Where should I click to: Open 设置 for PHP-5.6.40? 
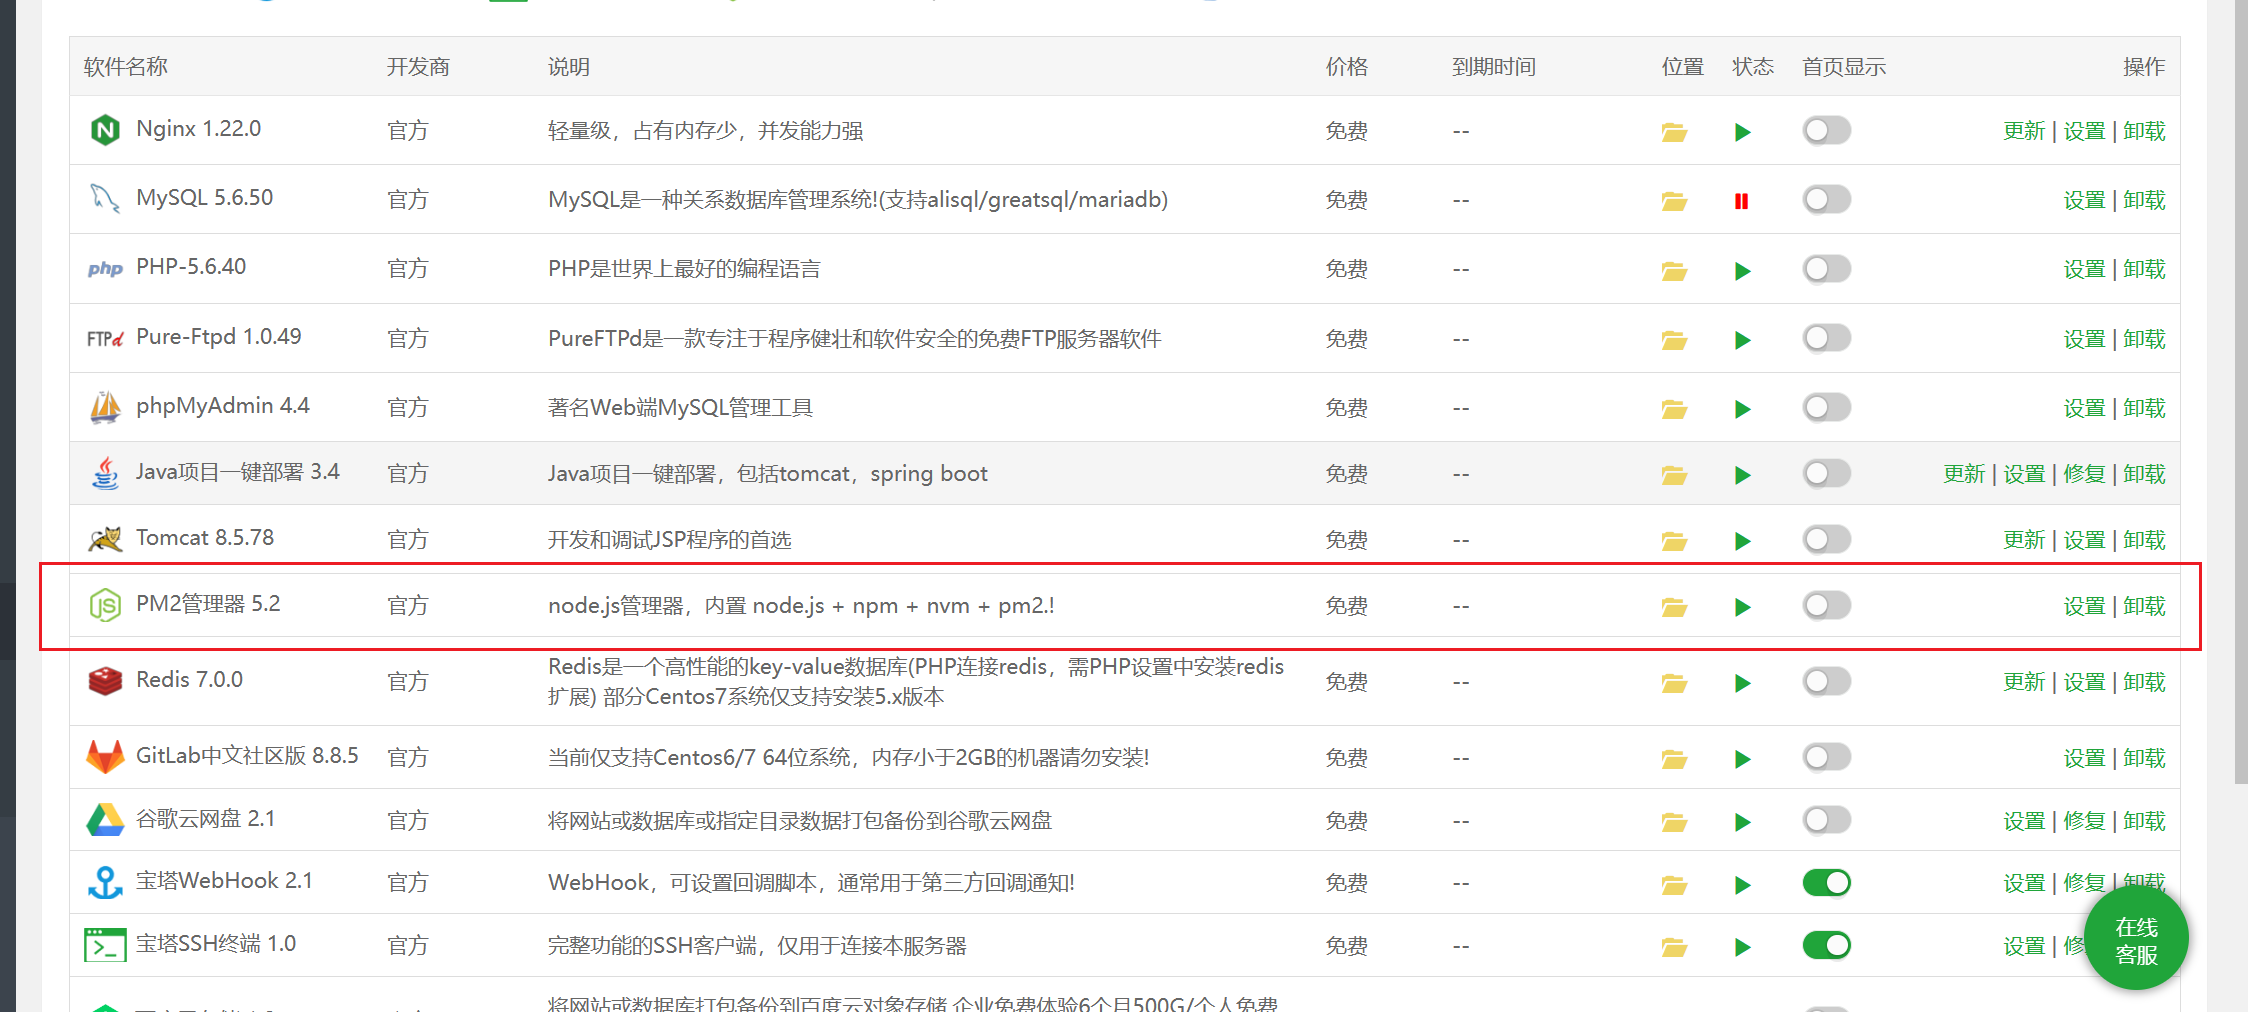tap(2084, 270)
